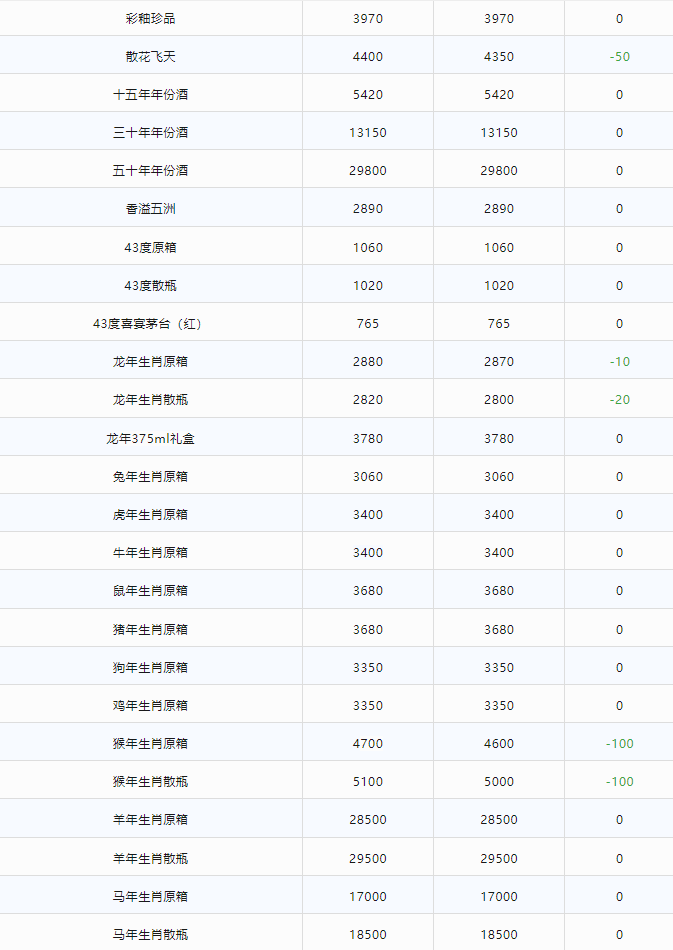Click the 羊年生肖原箱 product name
673x950 pixels.
click(150, 820)
